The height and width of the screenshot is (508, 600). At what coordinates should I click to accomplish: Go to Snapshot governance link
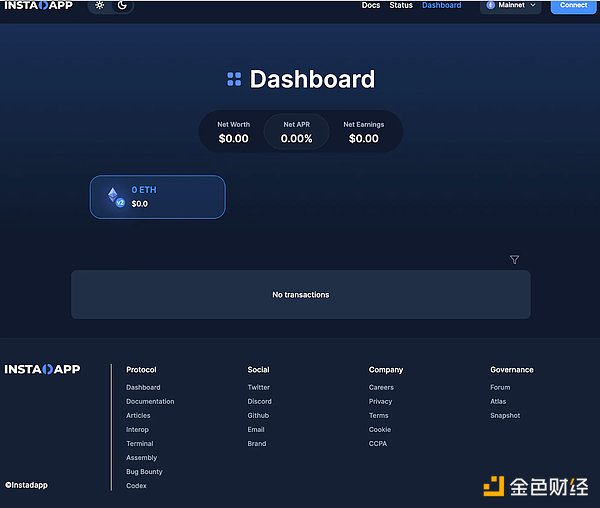click(x=505, y=415)
